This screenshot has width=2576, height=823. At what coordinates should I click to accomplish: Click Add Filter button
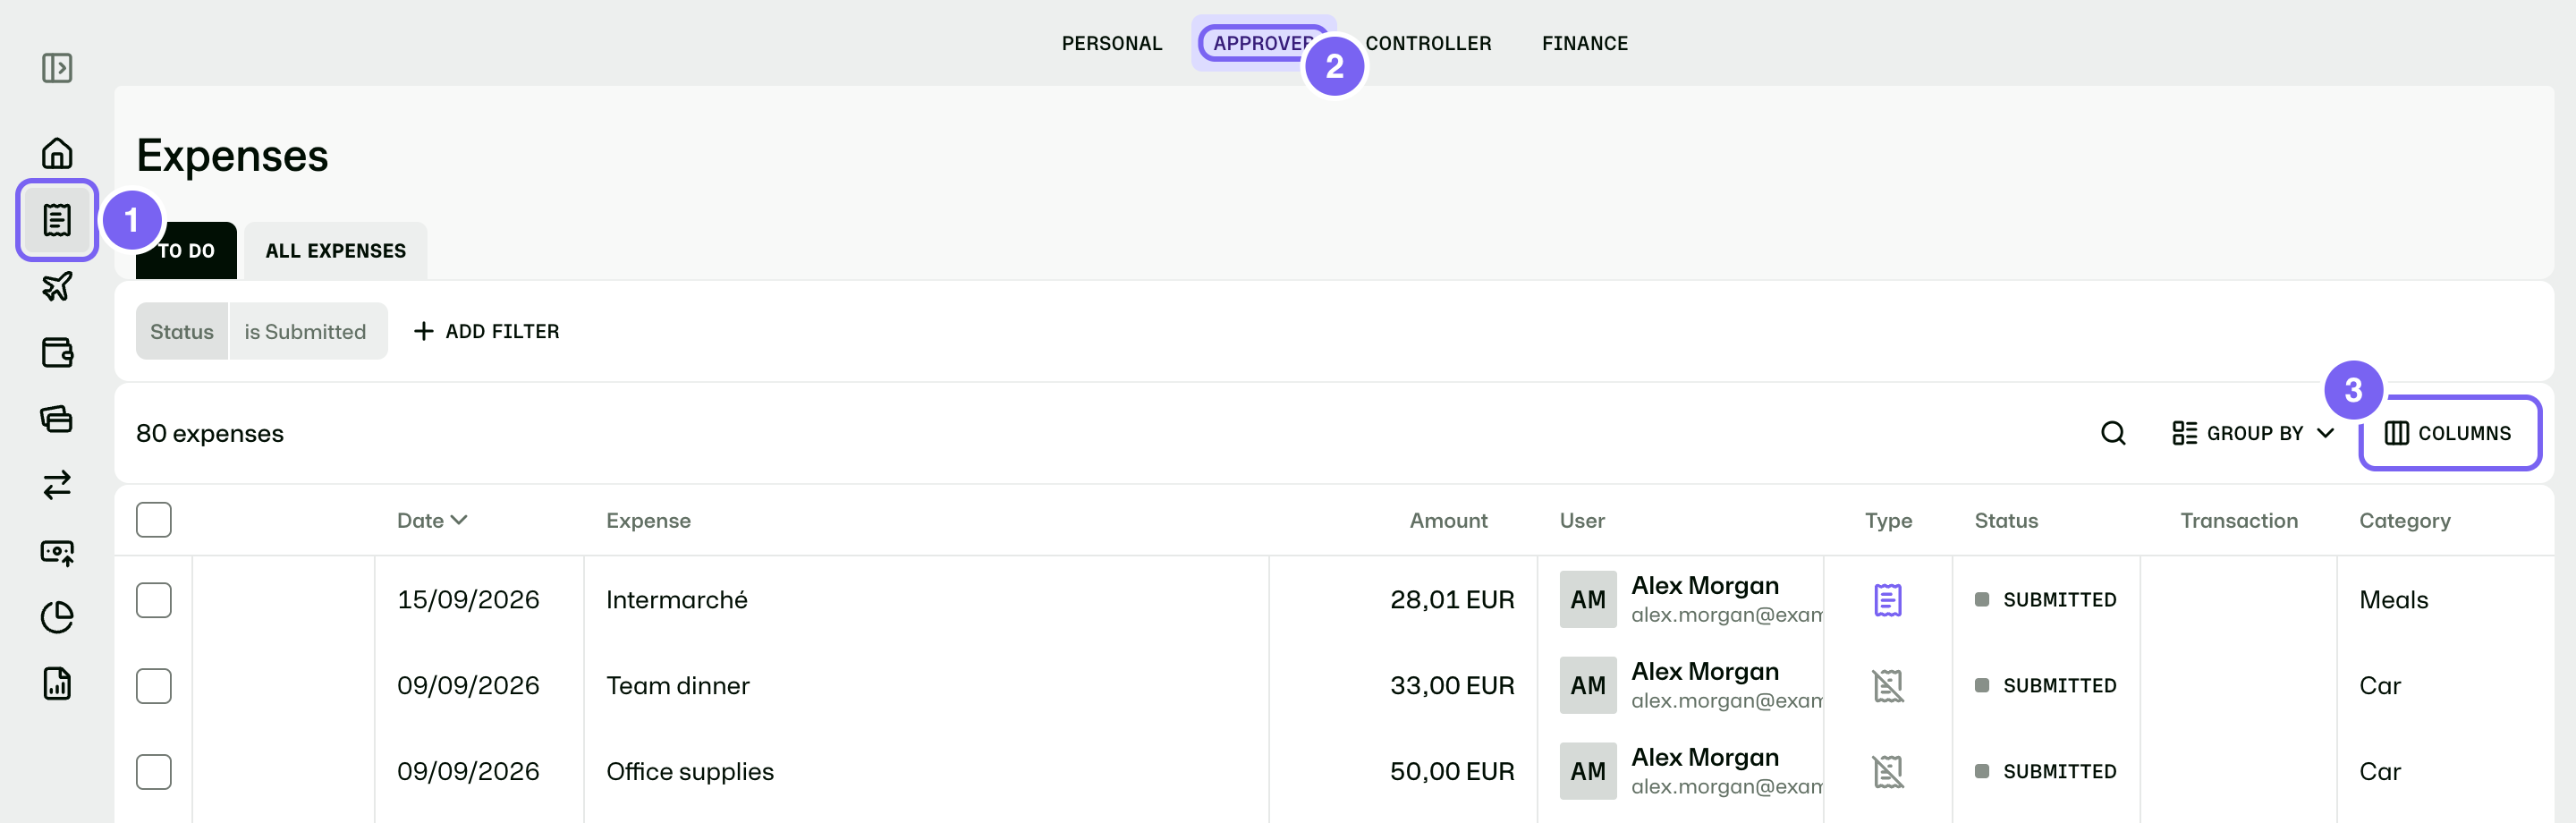tap(487, 331)
